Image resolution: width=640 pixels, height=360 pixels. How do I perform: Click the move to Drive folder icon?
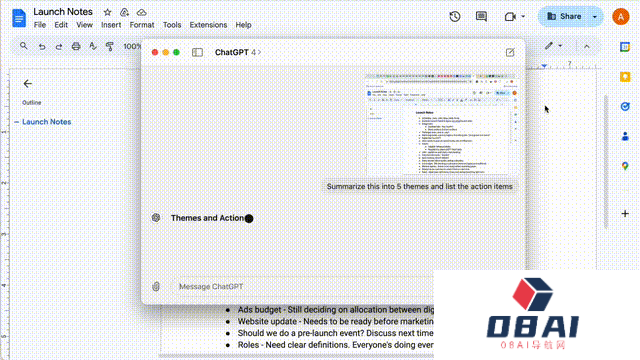[124, 12]
